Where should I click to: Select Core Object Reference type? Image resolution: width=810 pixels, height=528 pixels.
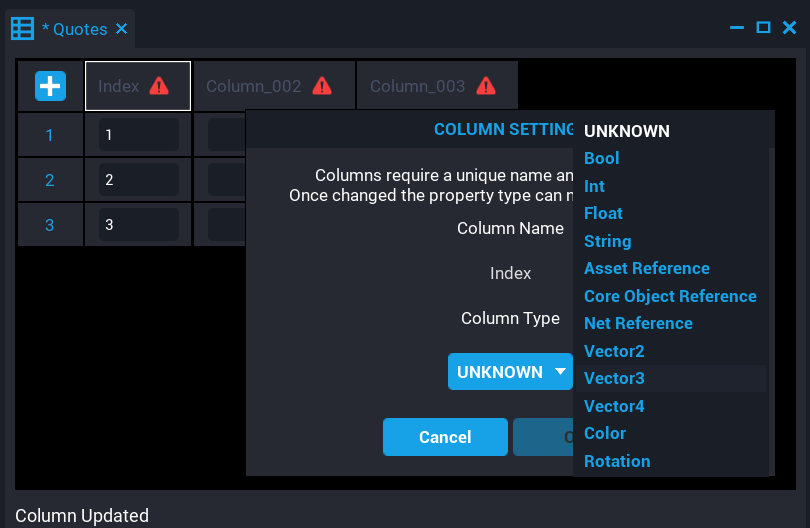(670, 296)
